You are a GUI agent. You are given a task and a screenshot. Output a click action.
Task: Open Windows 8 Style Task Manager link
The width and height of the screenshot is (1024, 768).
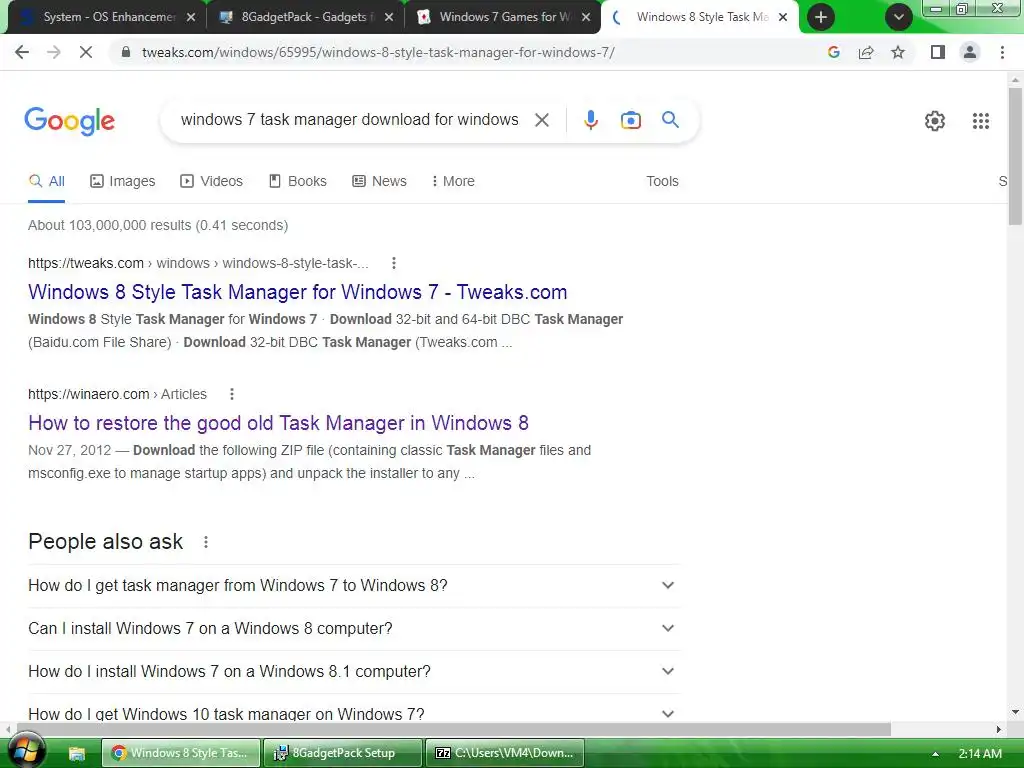(297, 292)
